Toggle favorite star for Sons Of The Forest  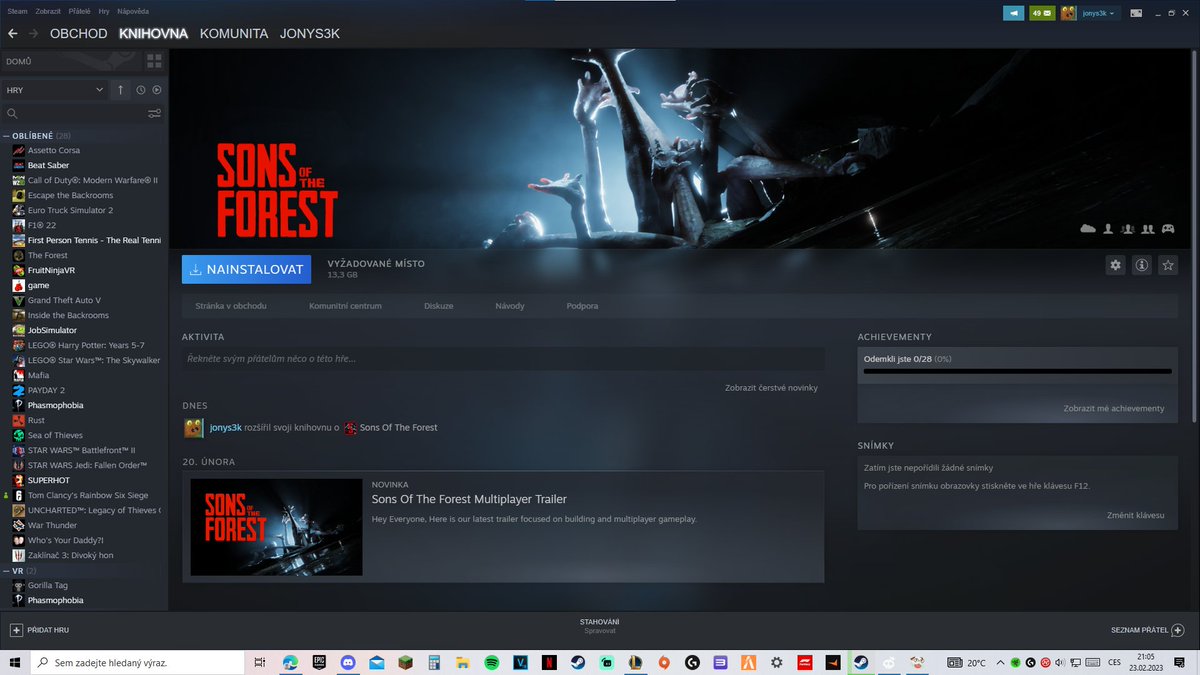[1167, 265]
